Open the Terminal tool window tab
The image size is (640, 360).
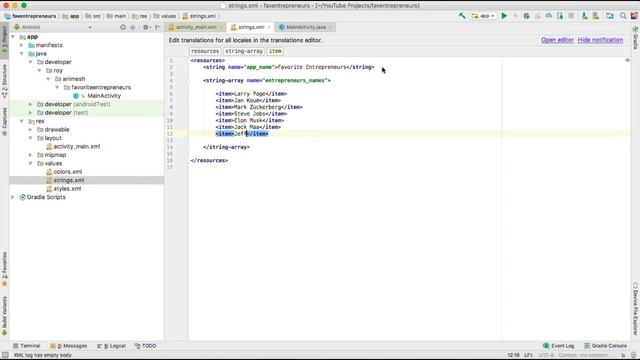27,346
